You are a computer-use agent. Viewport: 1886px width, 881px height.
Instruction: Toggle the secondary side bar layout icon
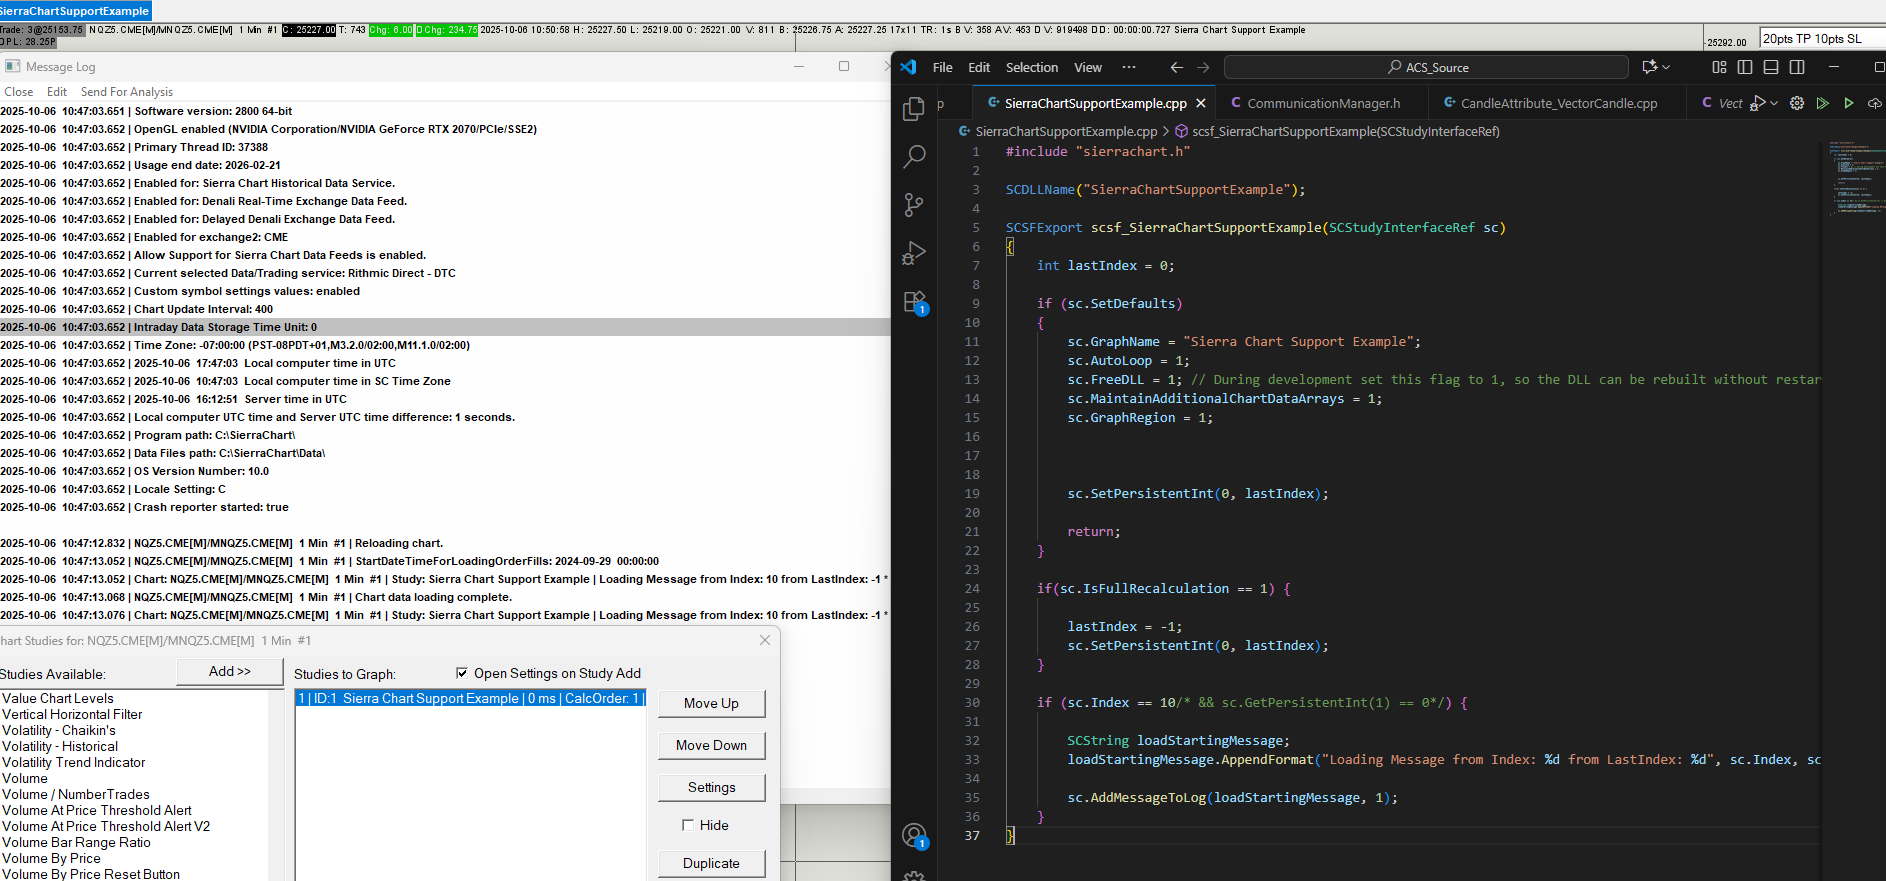tap(1797, 67)
